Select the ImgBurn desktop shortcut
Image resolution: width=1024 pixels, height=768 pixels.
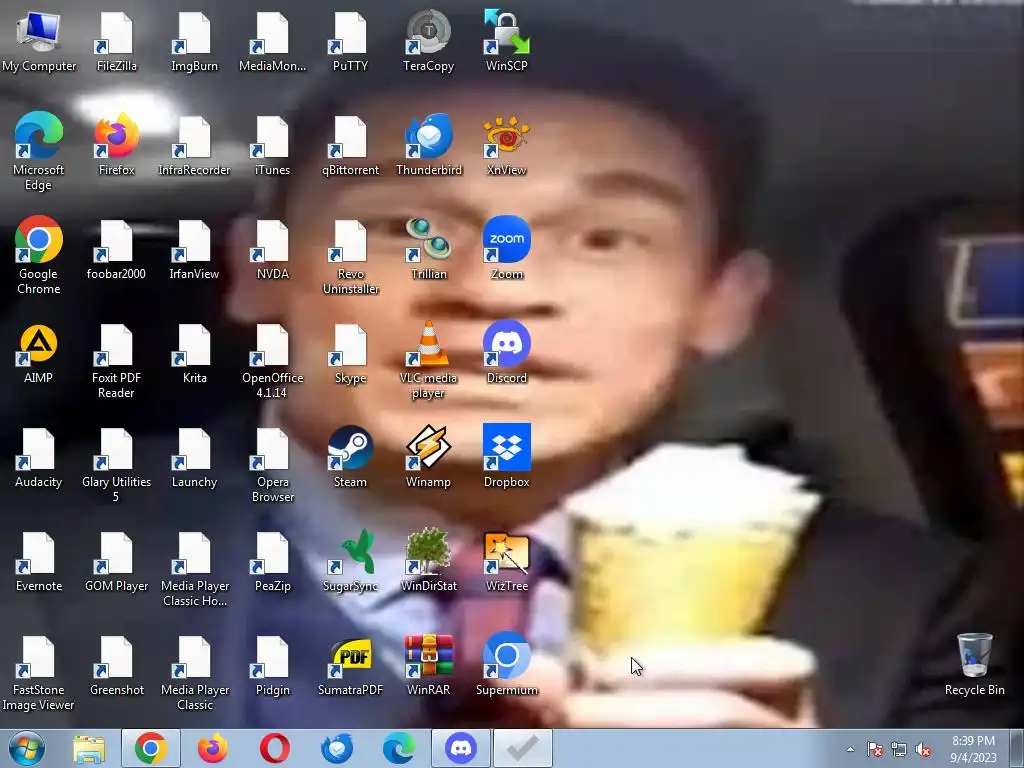194,40
